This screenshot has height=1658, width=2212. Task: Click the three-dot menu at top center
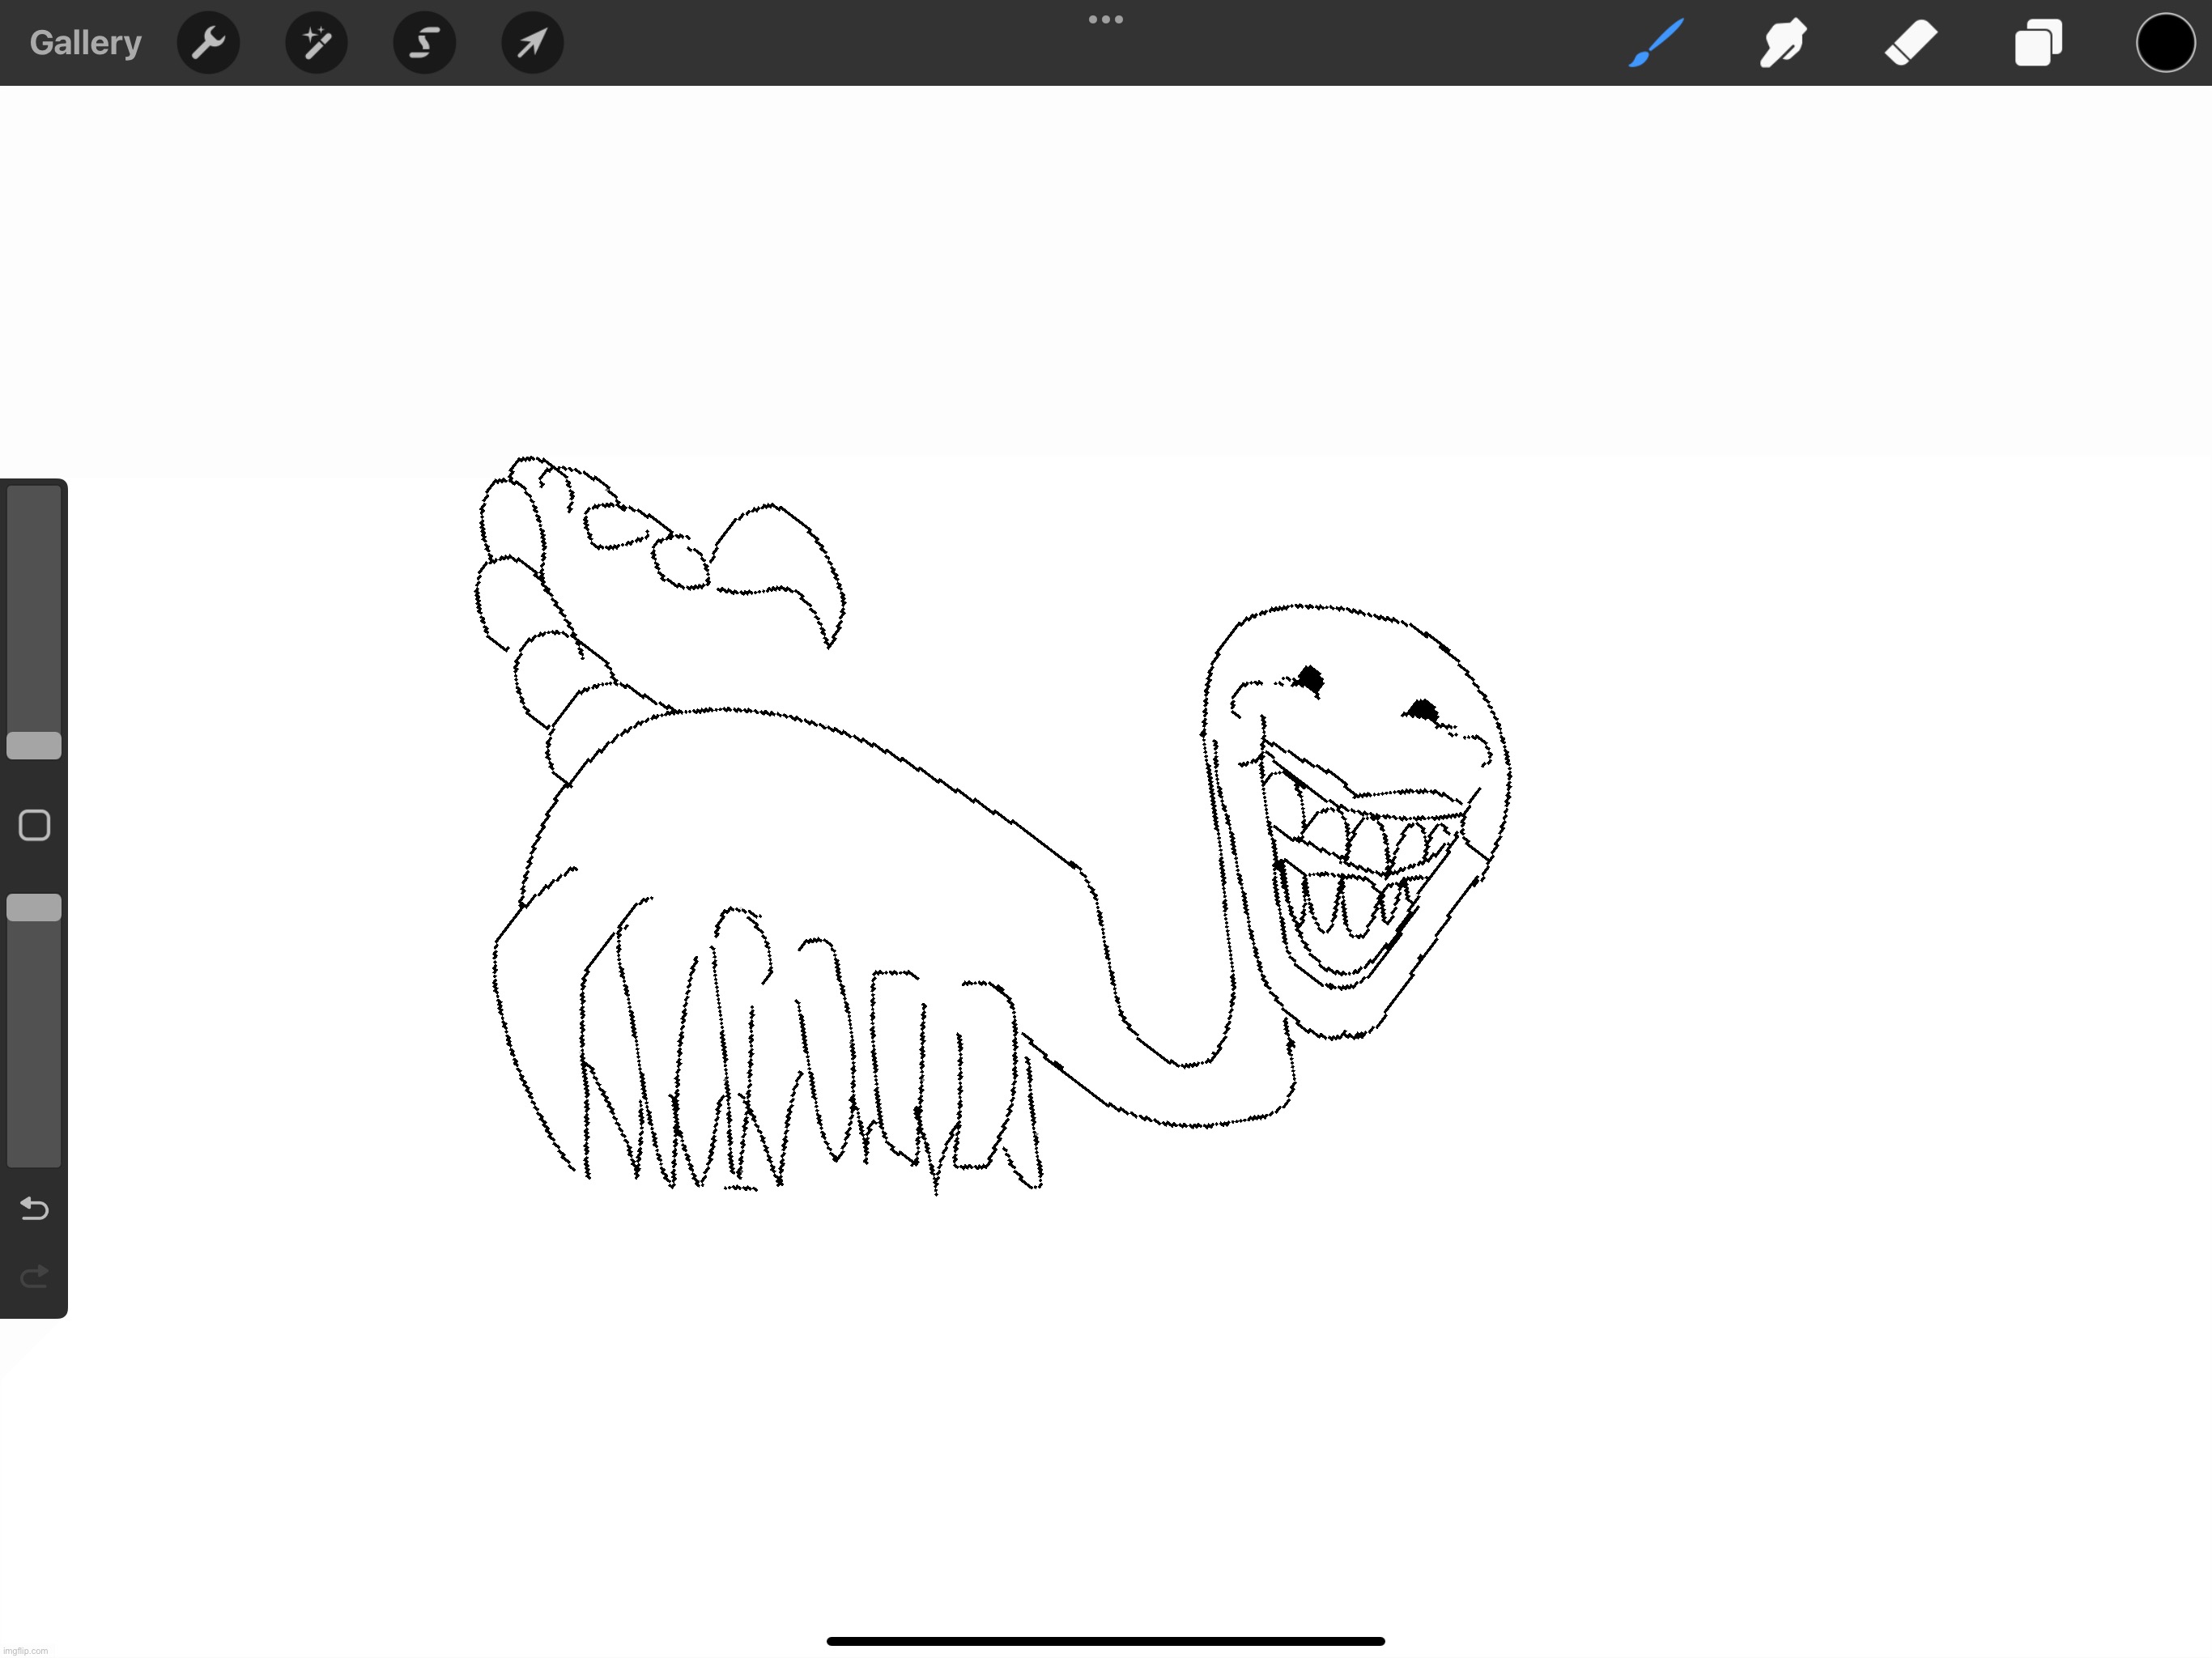point(1105,19)
